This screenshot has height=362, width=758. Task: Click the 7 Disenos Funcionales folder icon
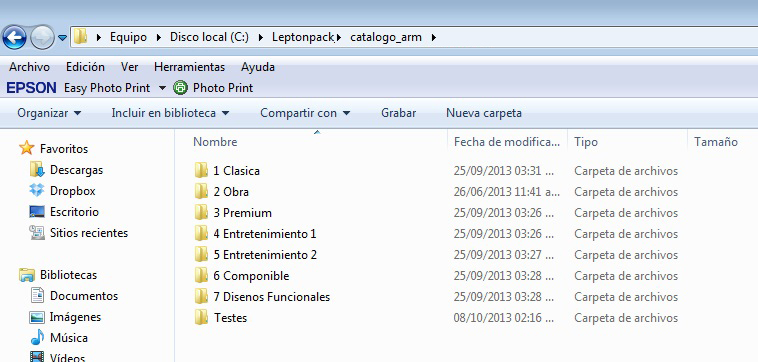201,296
